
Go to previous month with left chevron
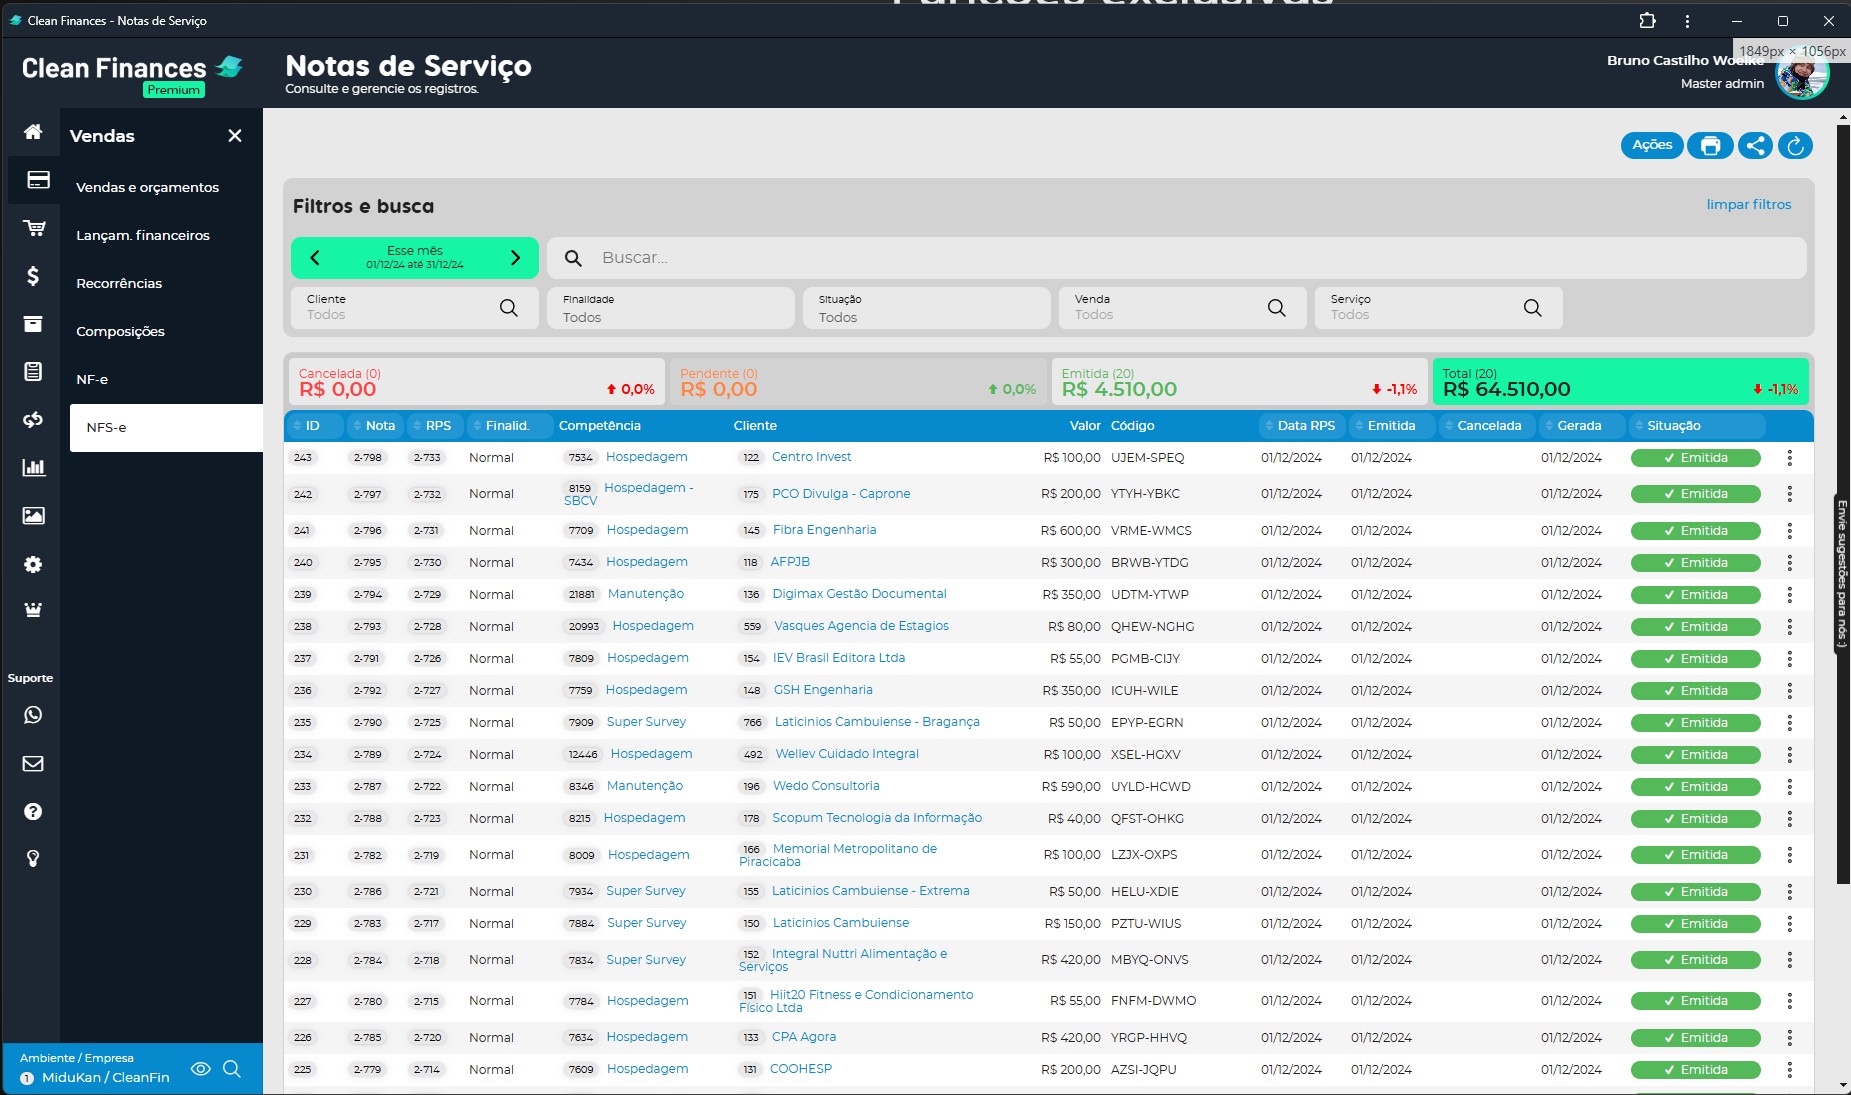(315, 258)
